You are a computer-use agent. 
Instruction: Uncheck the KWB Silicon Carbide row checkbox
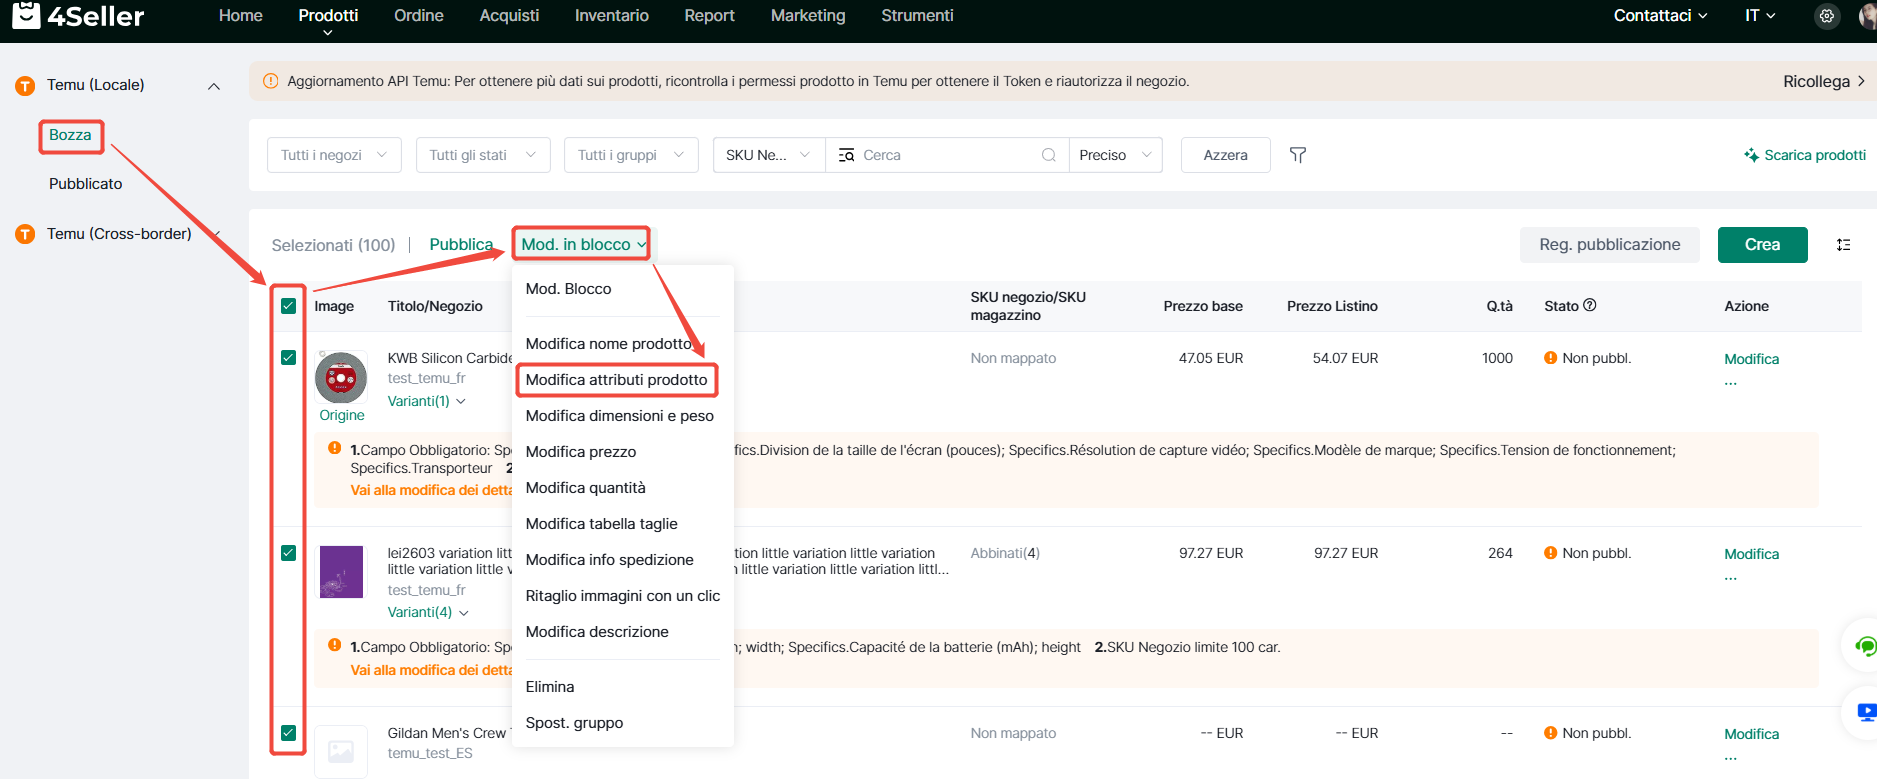coord(288,358)
